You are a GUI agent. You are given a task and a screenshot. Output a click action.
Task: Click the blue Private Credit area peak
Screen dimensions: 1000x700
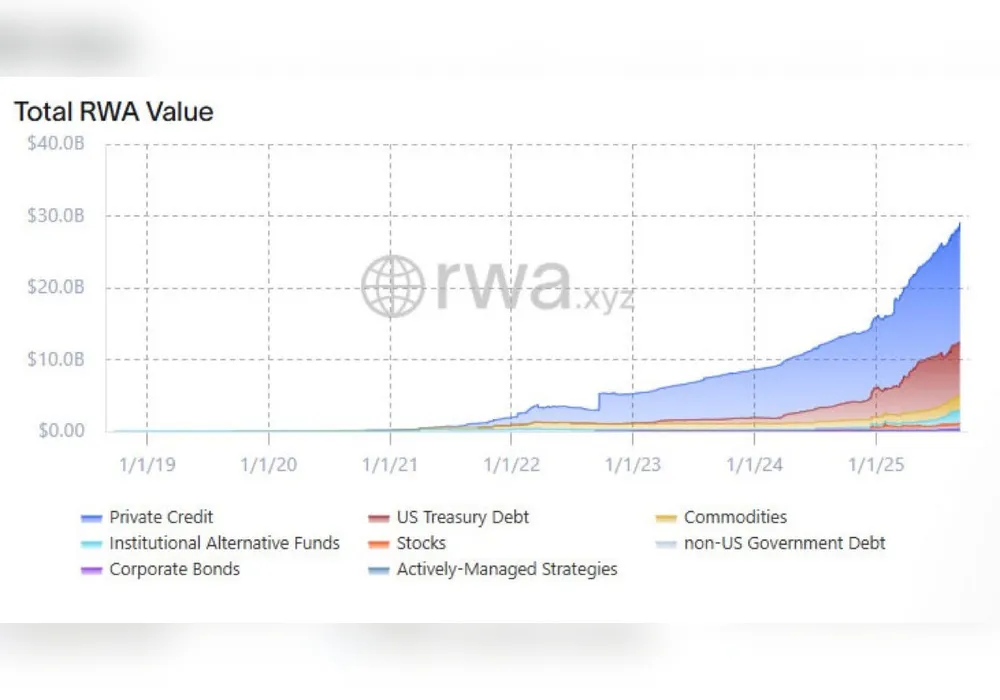(959, 227)
